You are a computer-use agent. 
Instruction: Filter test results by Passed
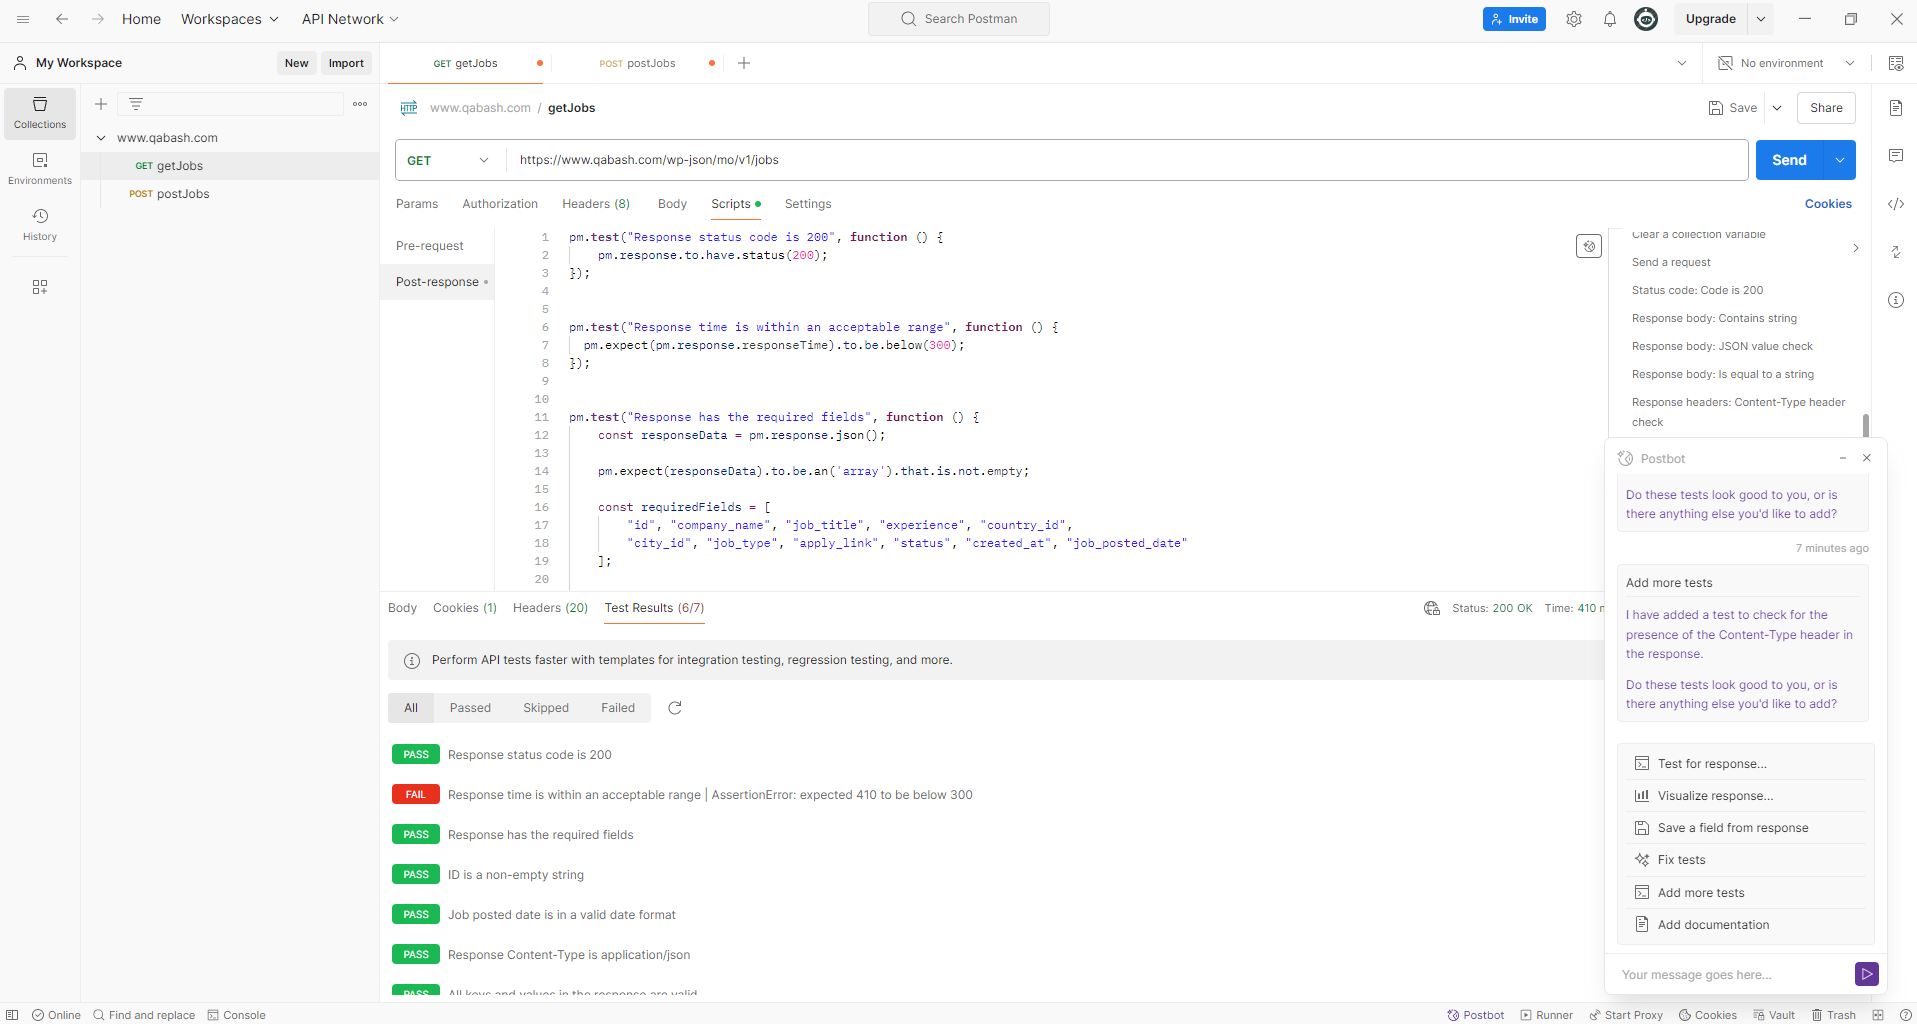click(470, 708)
